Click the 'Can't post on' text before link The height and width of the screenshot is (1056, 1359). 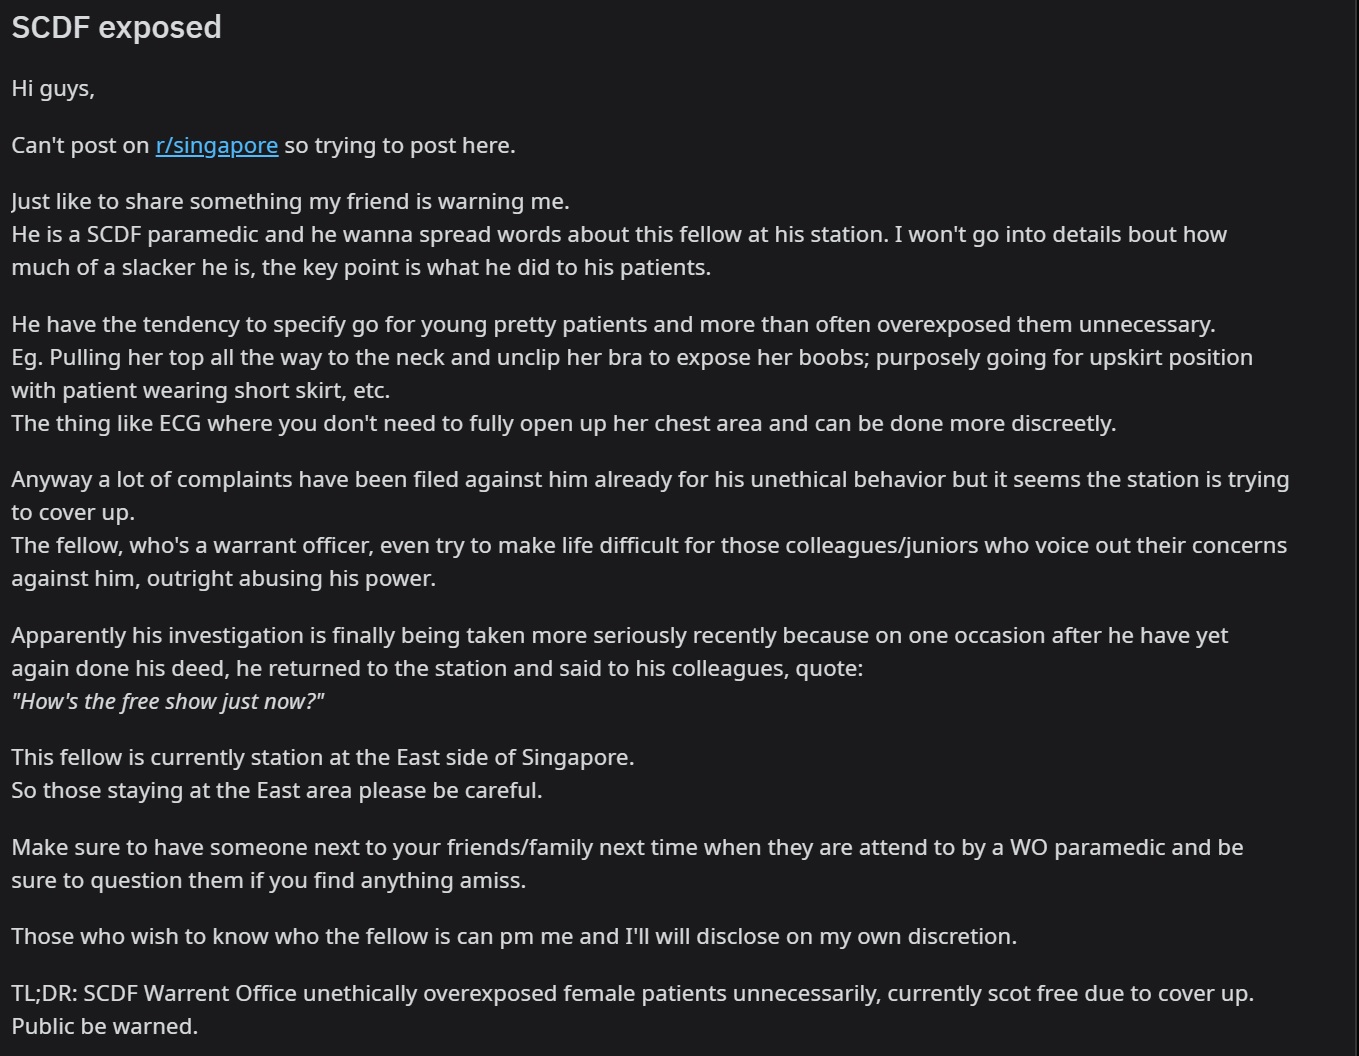[81, 145]
